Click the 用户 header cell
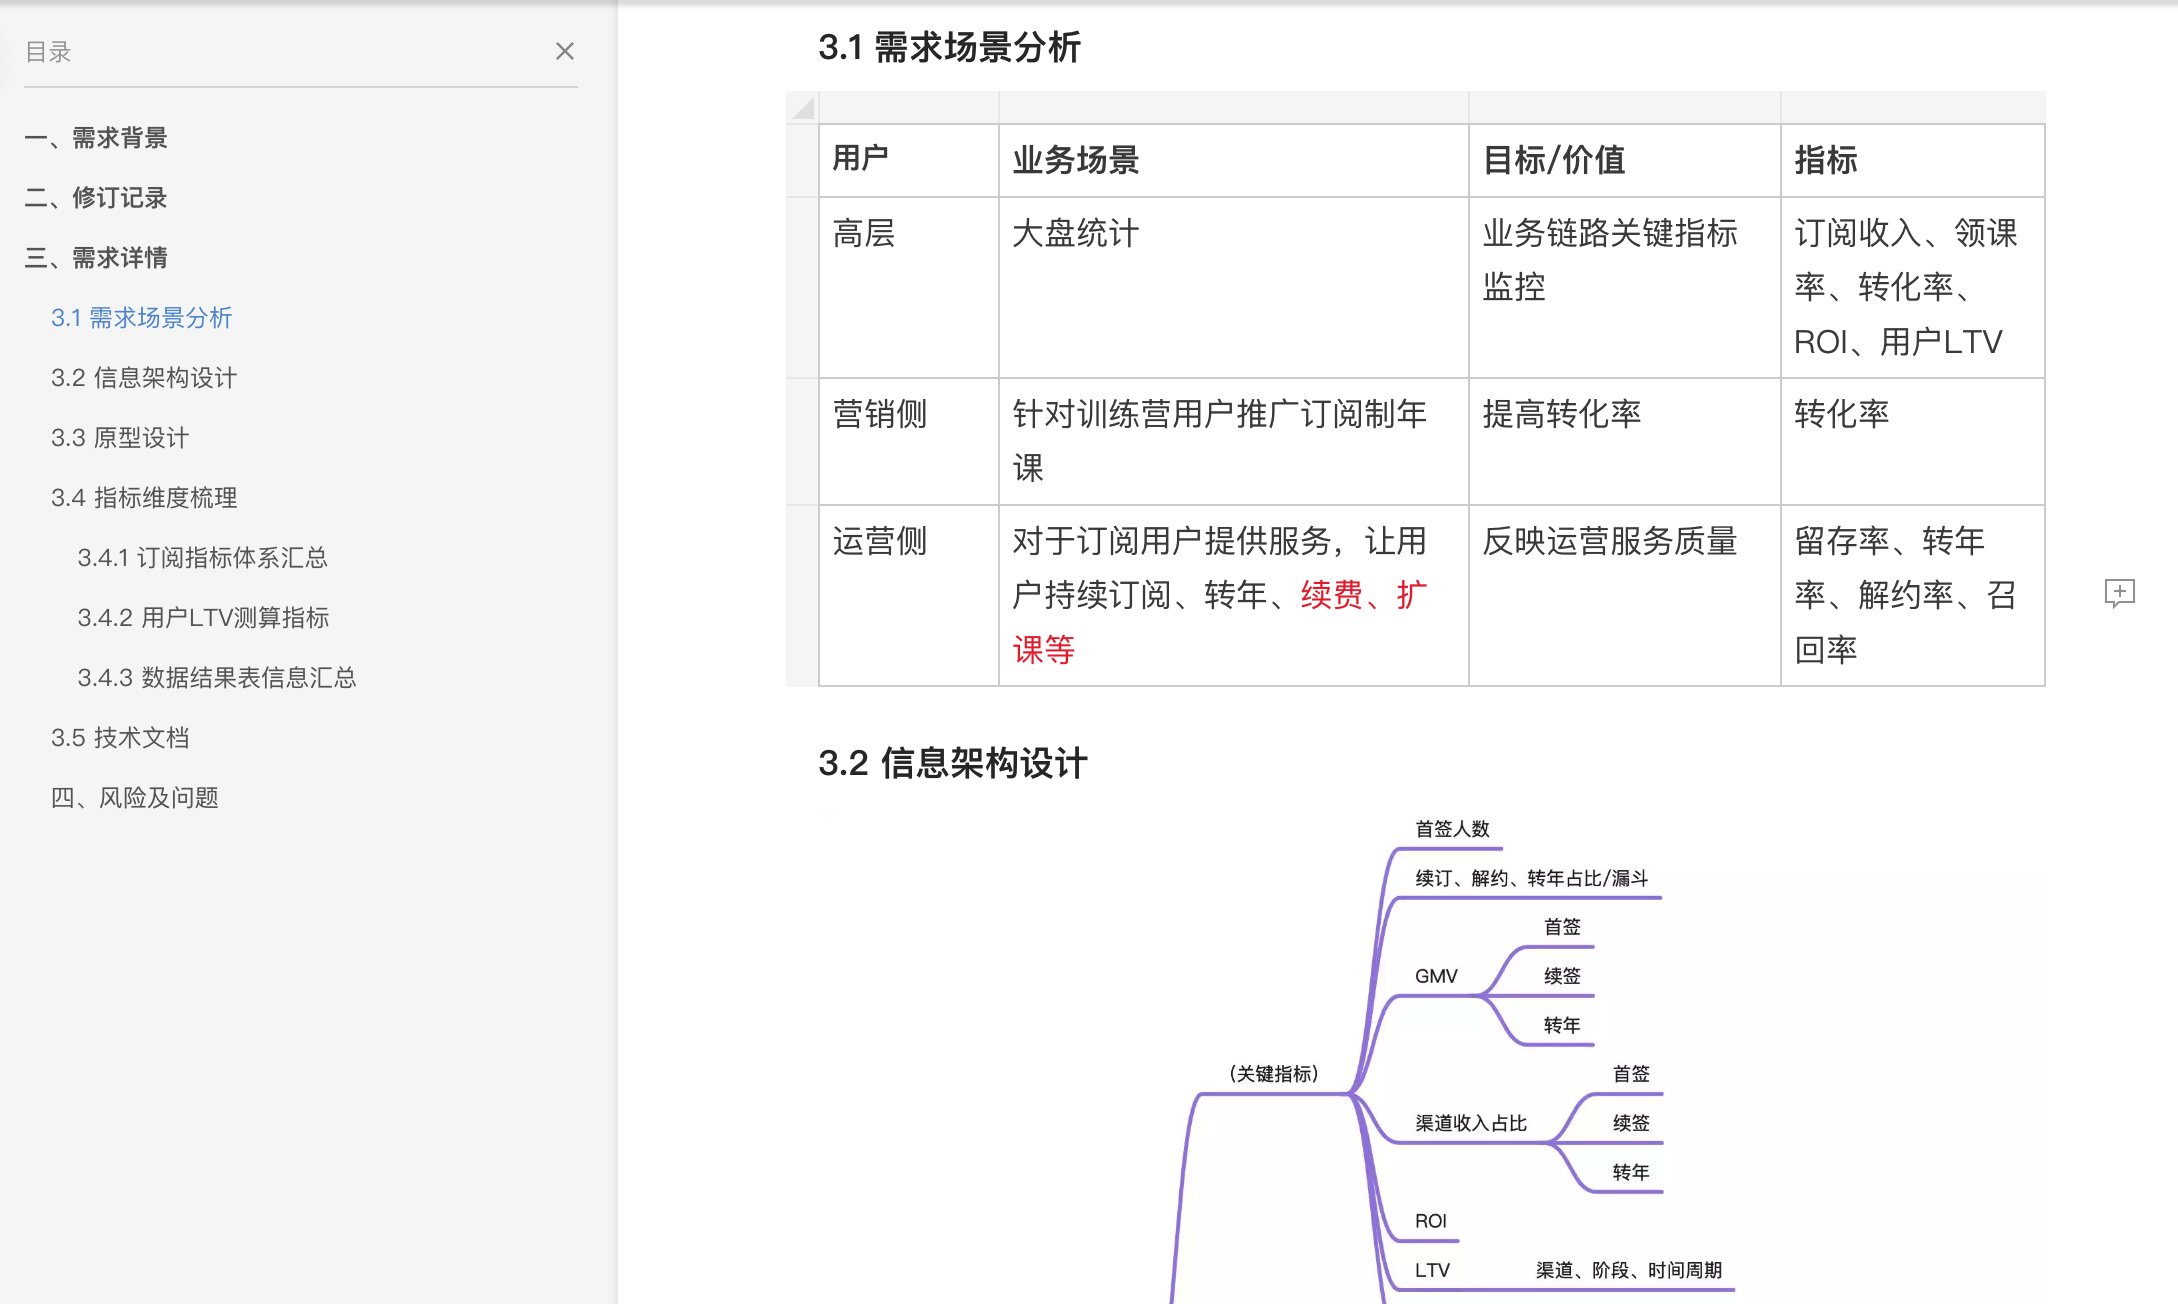2178x1304 pixels. pyautogui.click(x=909, y=160)
